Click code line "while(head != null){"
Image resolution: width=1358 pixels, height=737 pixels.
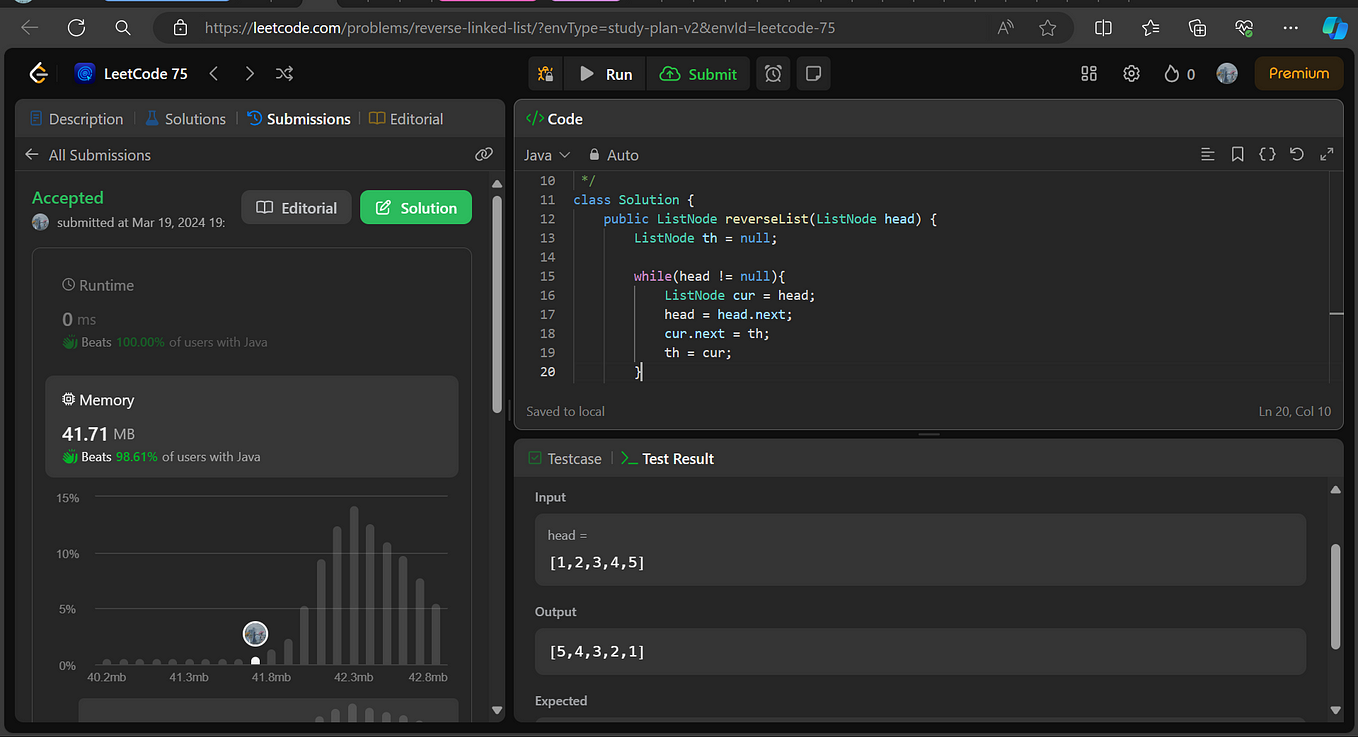(x=710, y=276)
